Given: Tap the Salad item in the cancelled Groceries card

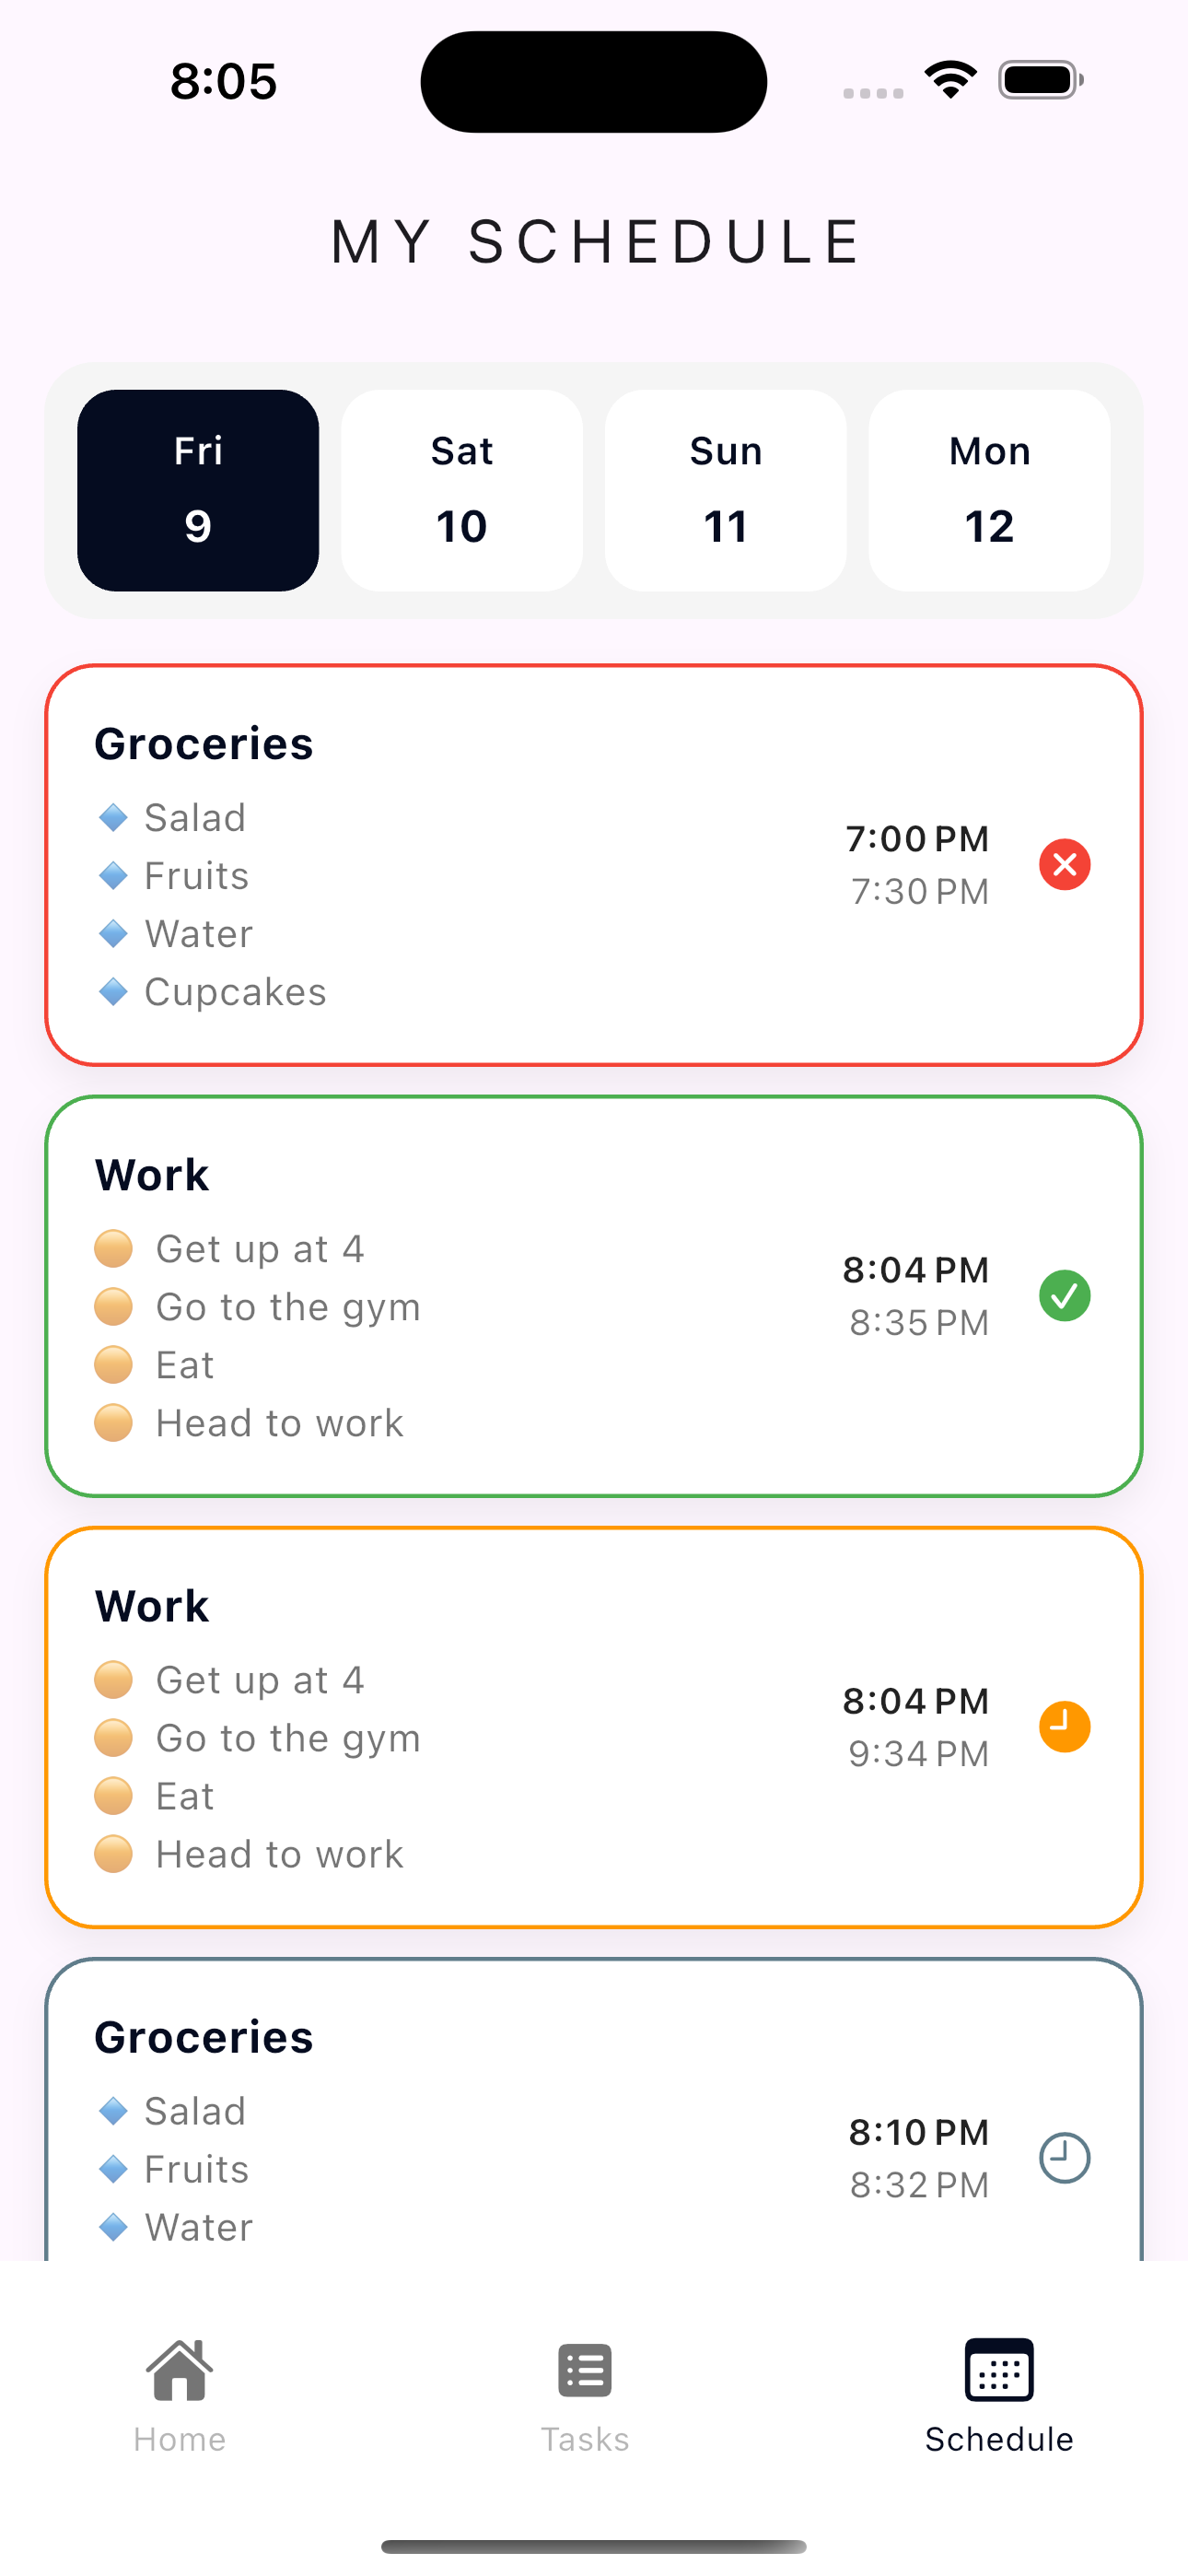Looking at the screenshot, I should click(x=195, y=818).
